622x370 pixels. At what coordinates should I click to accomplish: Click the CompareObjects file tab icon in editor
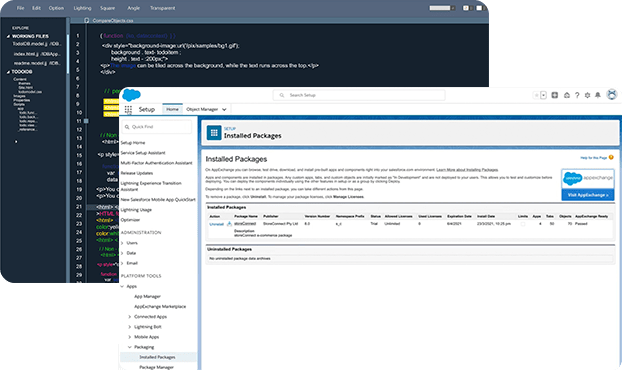tap(86, 20)
